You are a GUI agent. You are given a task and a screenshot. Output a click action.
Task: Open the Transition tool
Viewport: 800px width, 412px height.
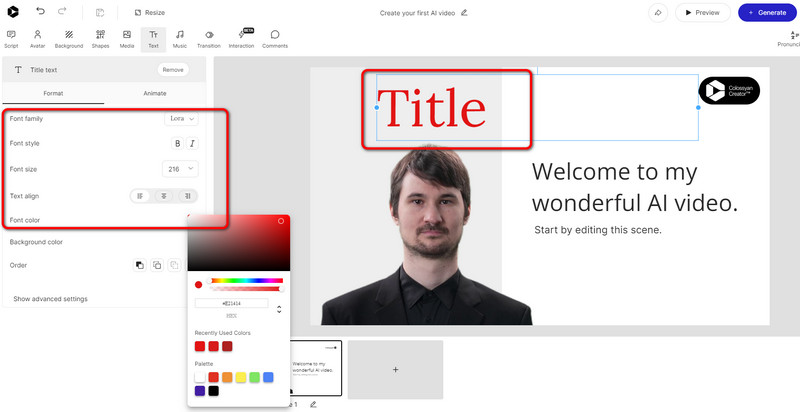[209, 39]
